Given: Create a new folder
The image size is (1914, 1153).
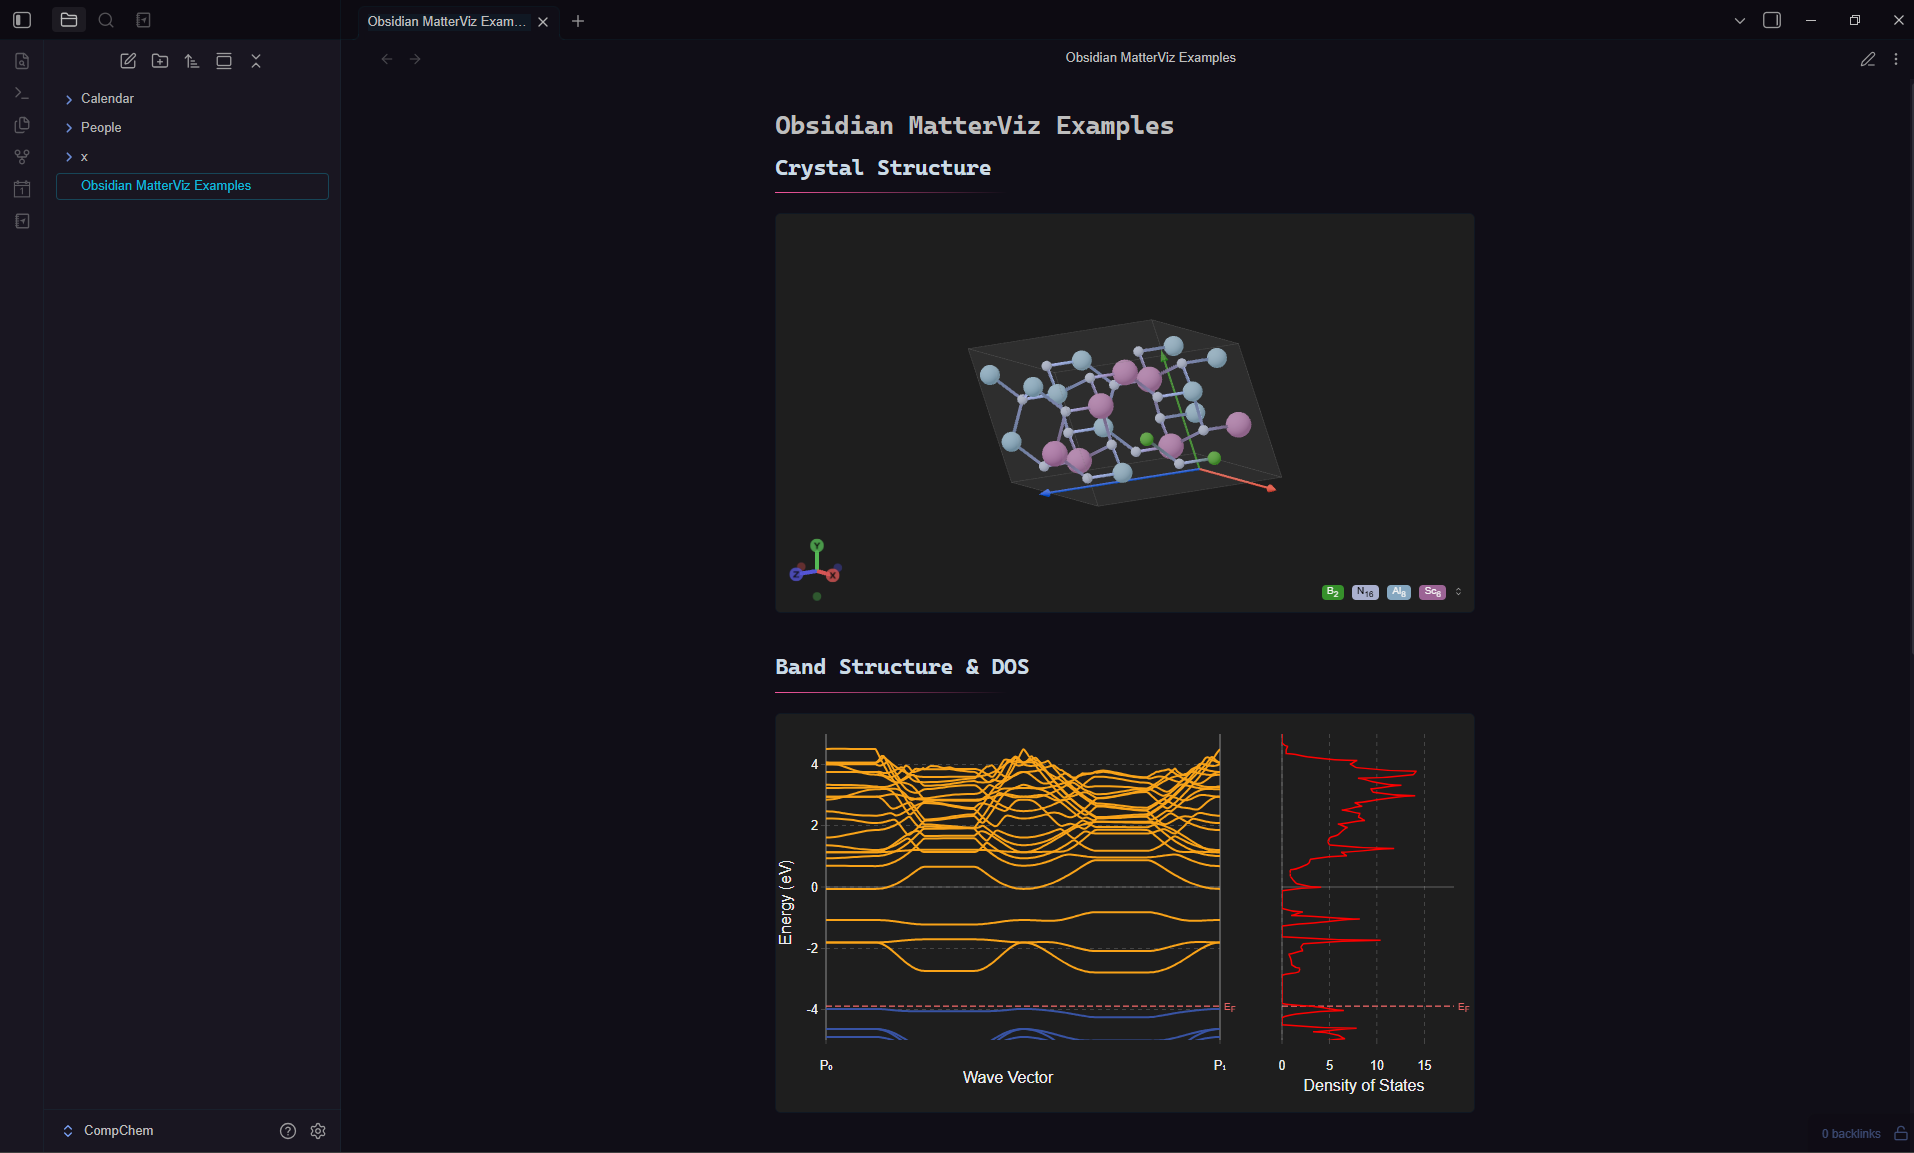Looking at the screenshot, I should coord(160,61).
